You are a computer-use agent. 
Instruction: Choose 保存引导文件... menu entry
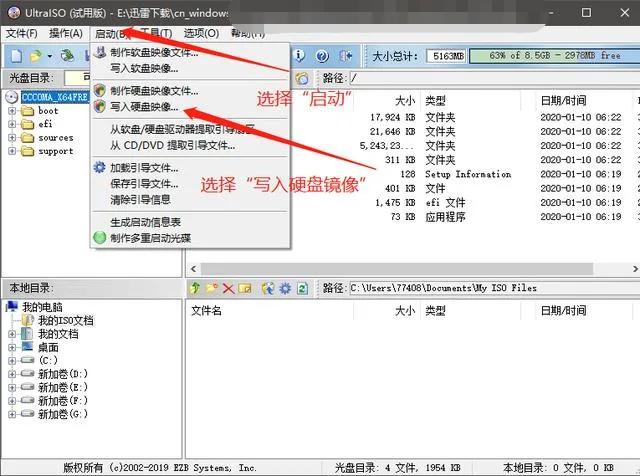click(x=190, y=184)
